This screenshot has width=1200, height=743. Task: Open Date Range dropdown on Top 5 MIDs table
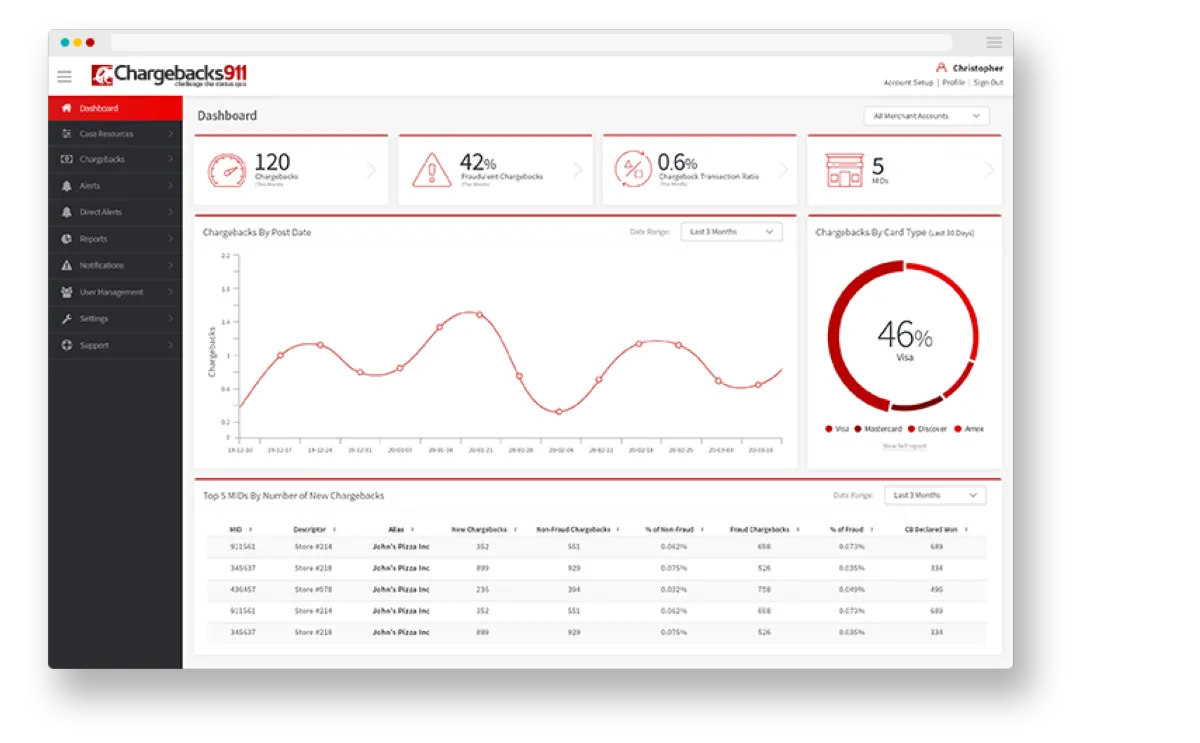point(935,495)
